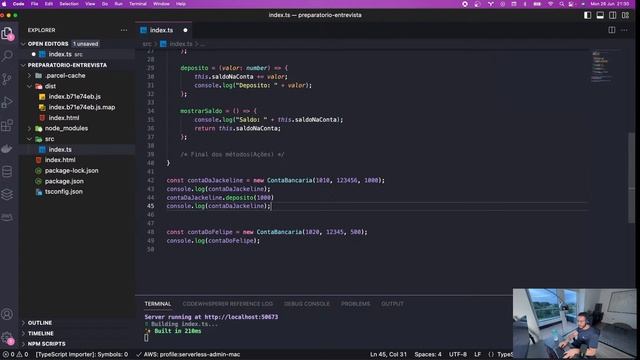The image size is (640, 360).
Task: Toggle the bottom panel layout icon
Action: [x=600, y=15]
